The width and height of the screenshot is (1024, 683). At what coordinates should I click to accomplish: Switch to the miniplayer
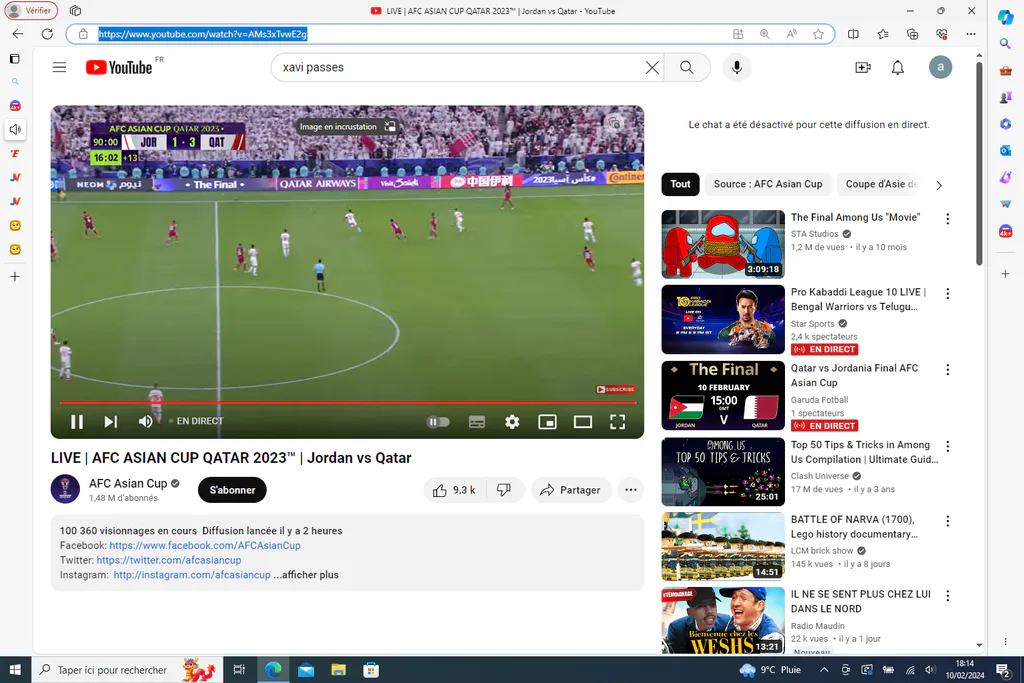547,422
